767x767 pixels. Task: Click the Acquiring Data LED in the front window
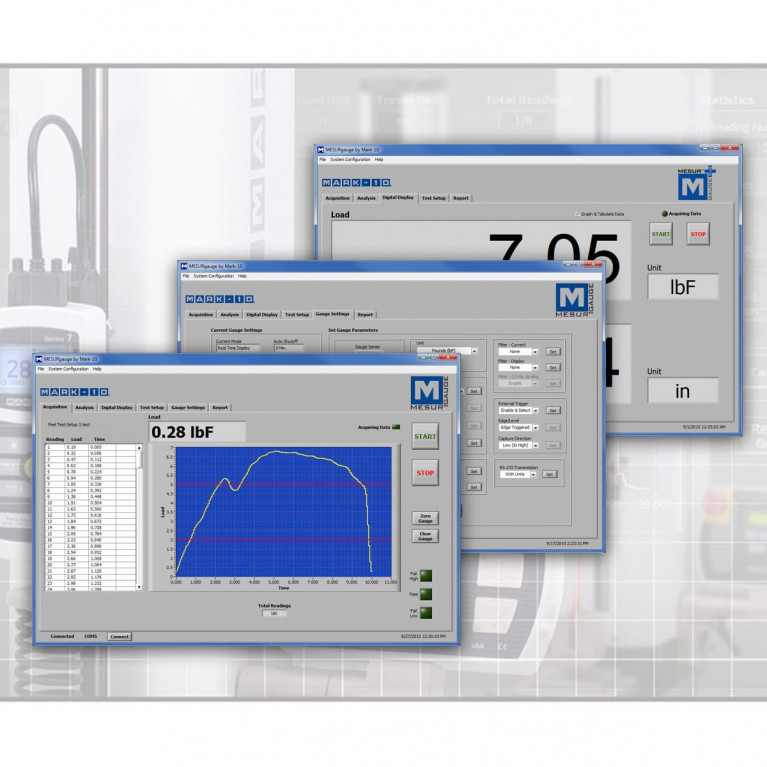pos(396,427)
